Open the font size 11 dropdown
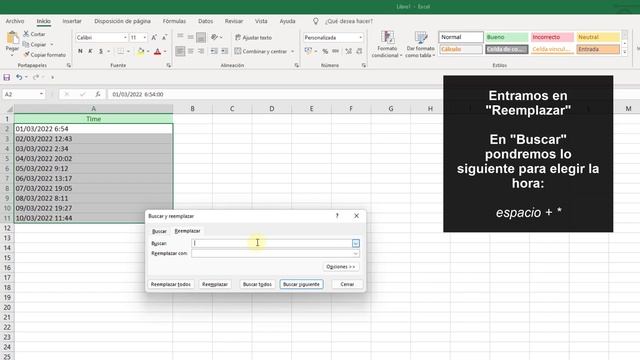Screen dimensions: 640x360 coord(144,38)
